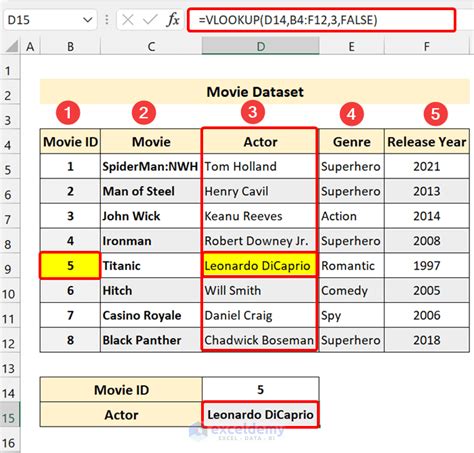Select lookup Movie ID value cell D14
The height and width of the screenshot is (453, 474).
(260, 389)
